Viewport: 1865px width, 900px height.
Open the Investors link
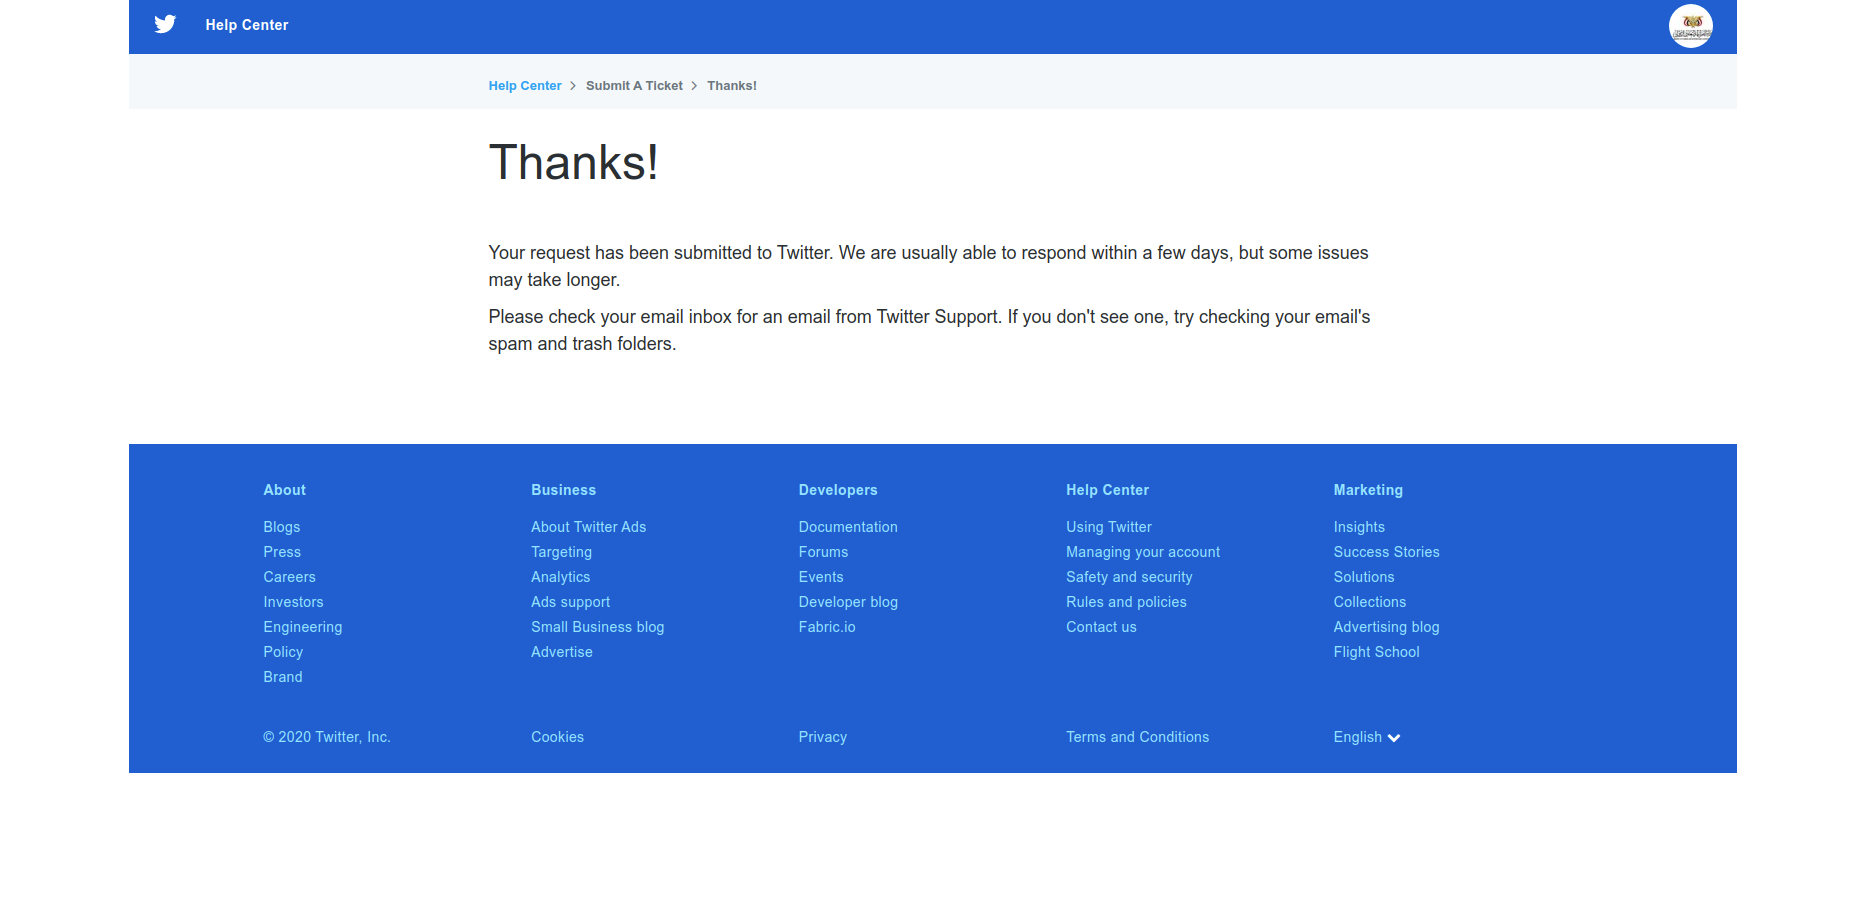293,602
